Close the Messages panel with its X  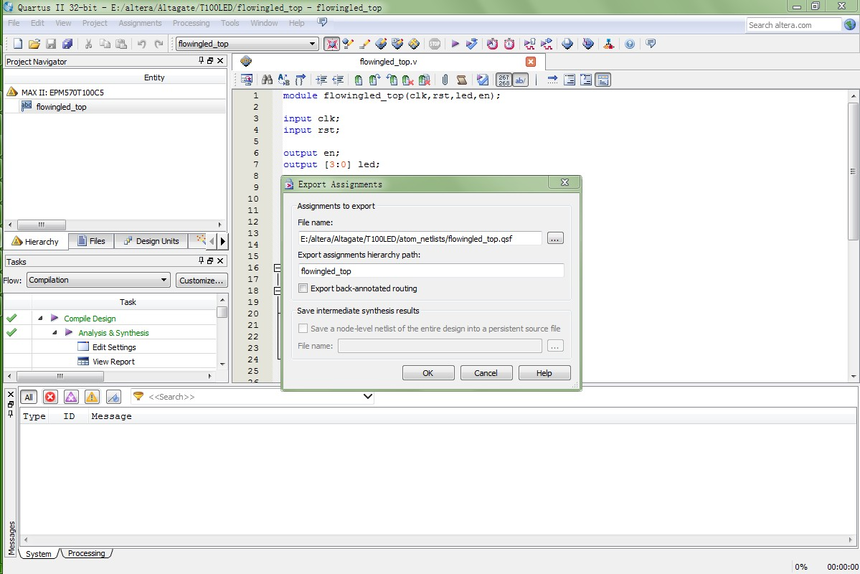(10, 394)
